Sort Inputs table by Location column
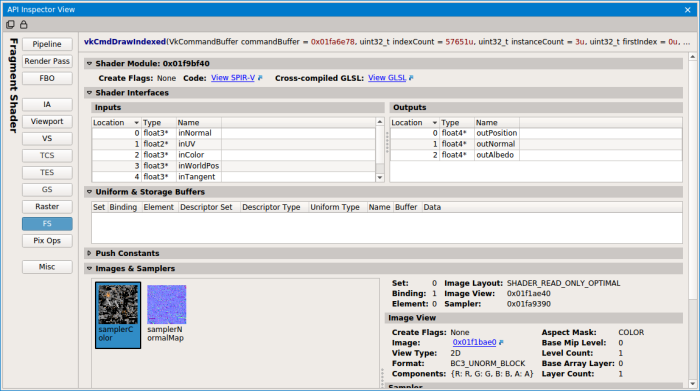Image resolution: width=700 pixels, height=391 pixels. tap(116, 122)
